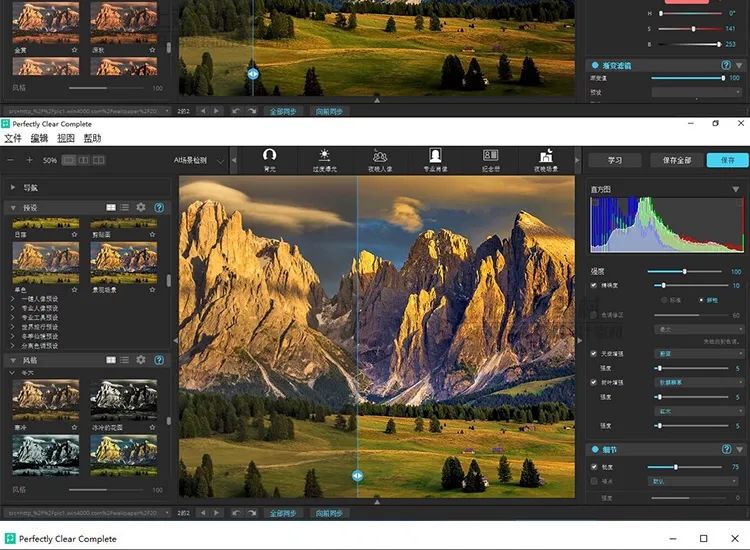Screen dimensions: 750x550
Task: Open the 视图 View menu
Action: tap(66, 138)
